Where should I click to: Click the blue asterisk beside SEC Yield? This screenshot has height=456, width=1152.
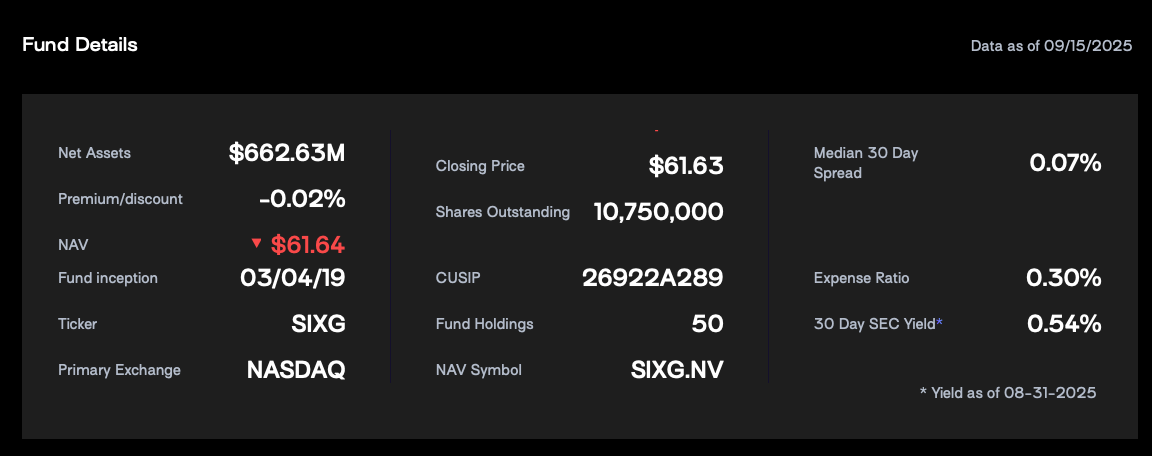(939, 321)
